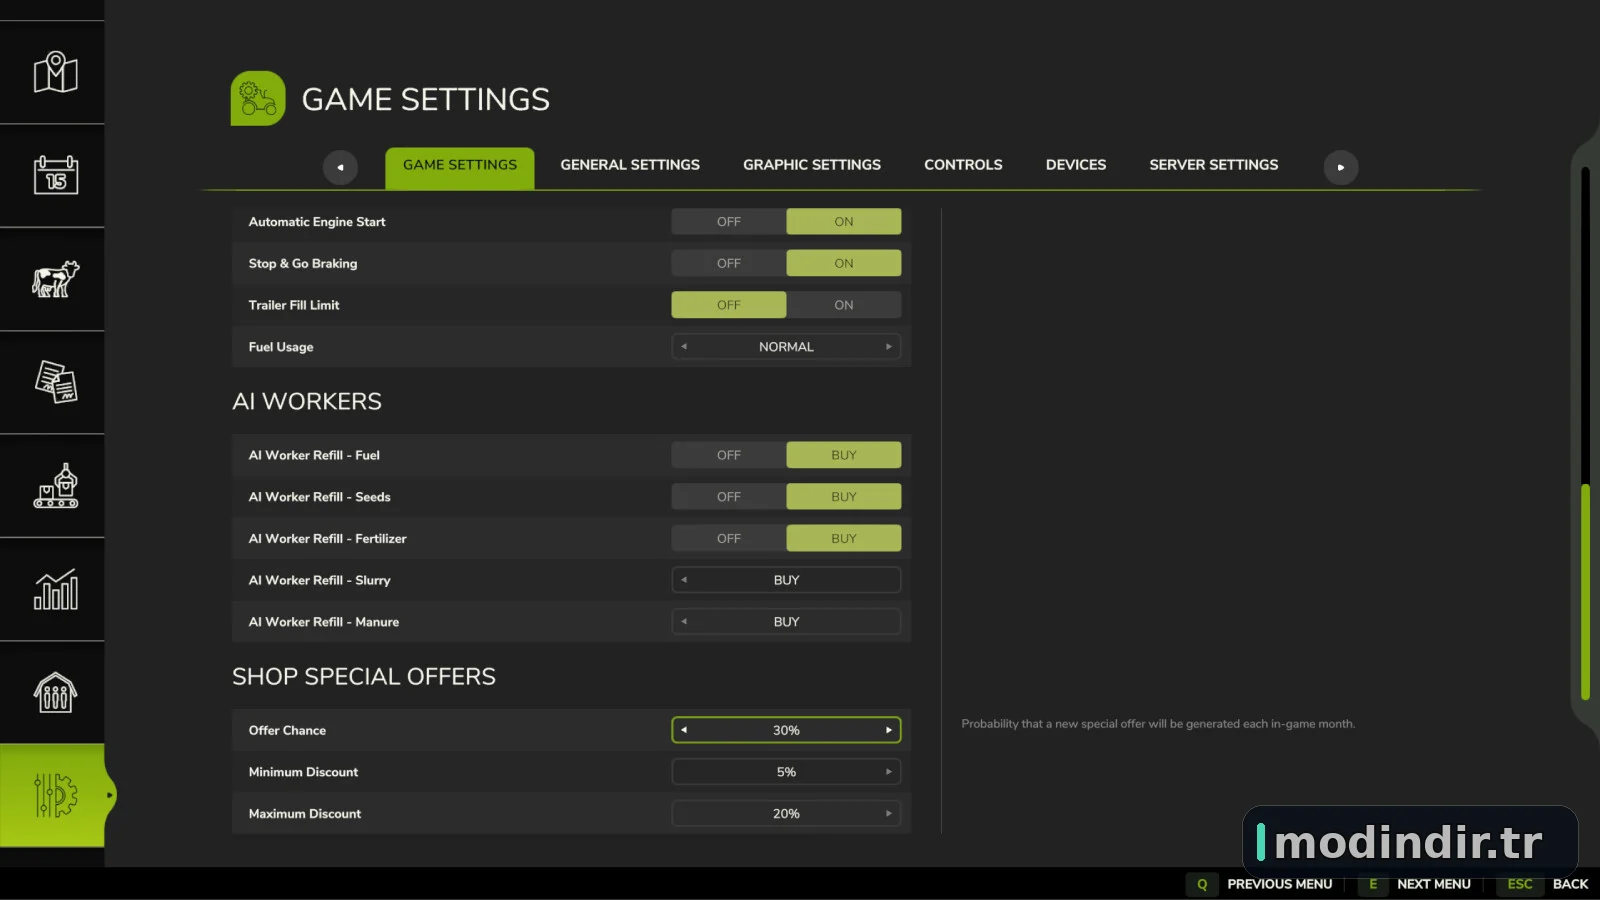Click the left tab navigation arrow
The image size is (1600, 900).
click(340, 167)
